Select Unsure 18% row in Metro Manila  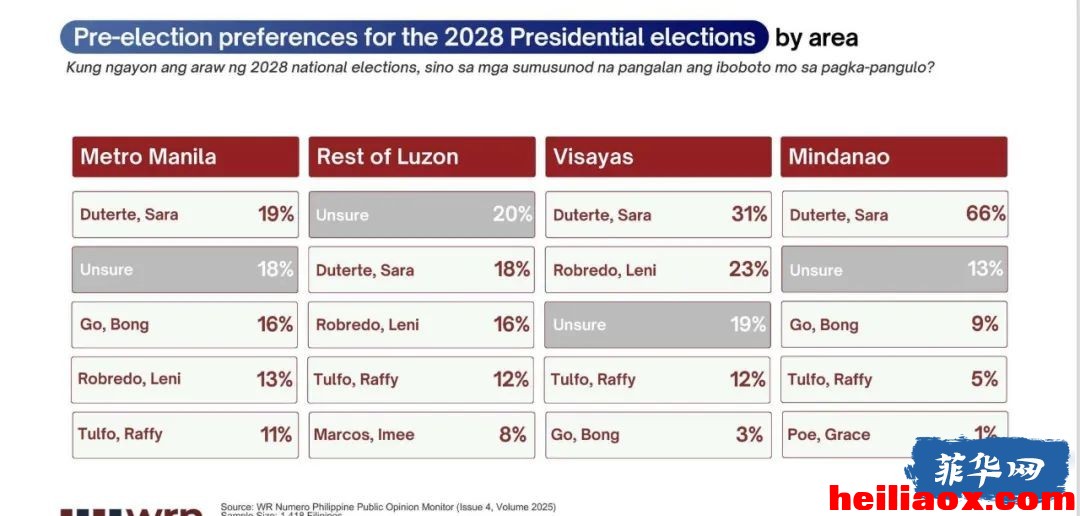[185, 269]
